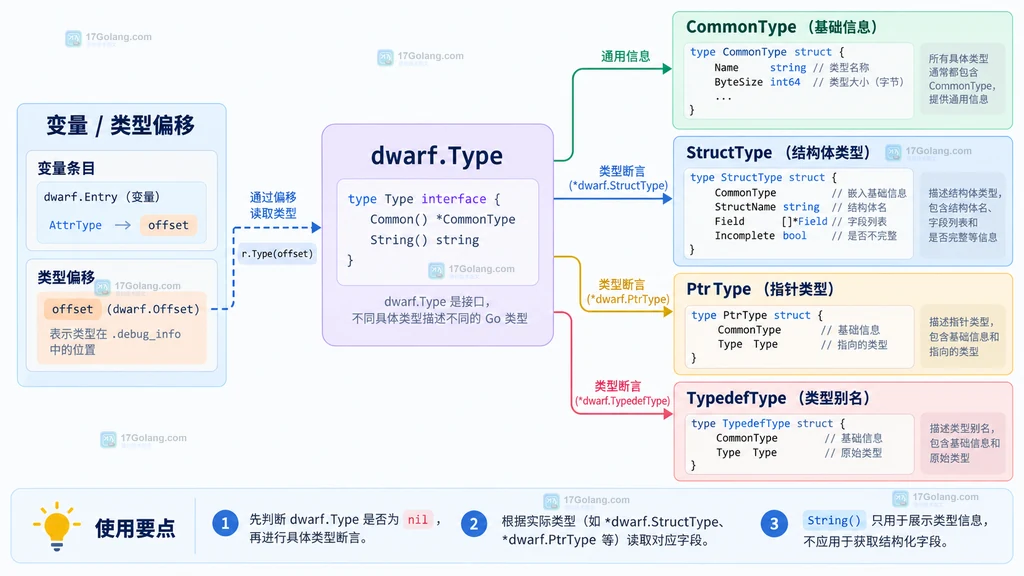Click the (dwarf.Offset) text
Image resolution: width=1024 pixels, height=576 pixels.
click(x=153, y=309)
